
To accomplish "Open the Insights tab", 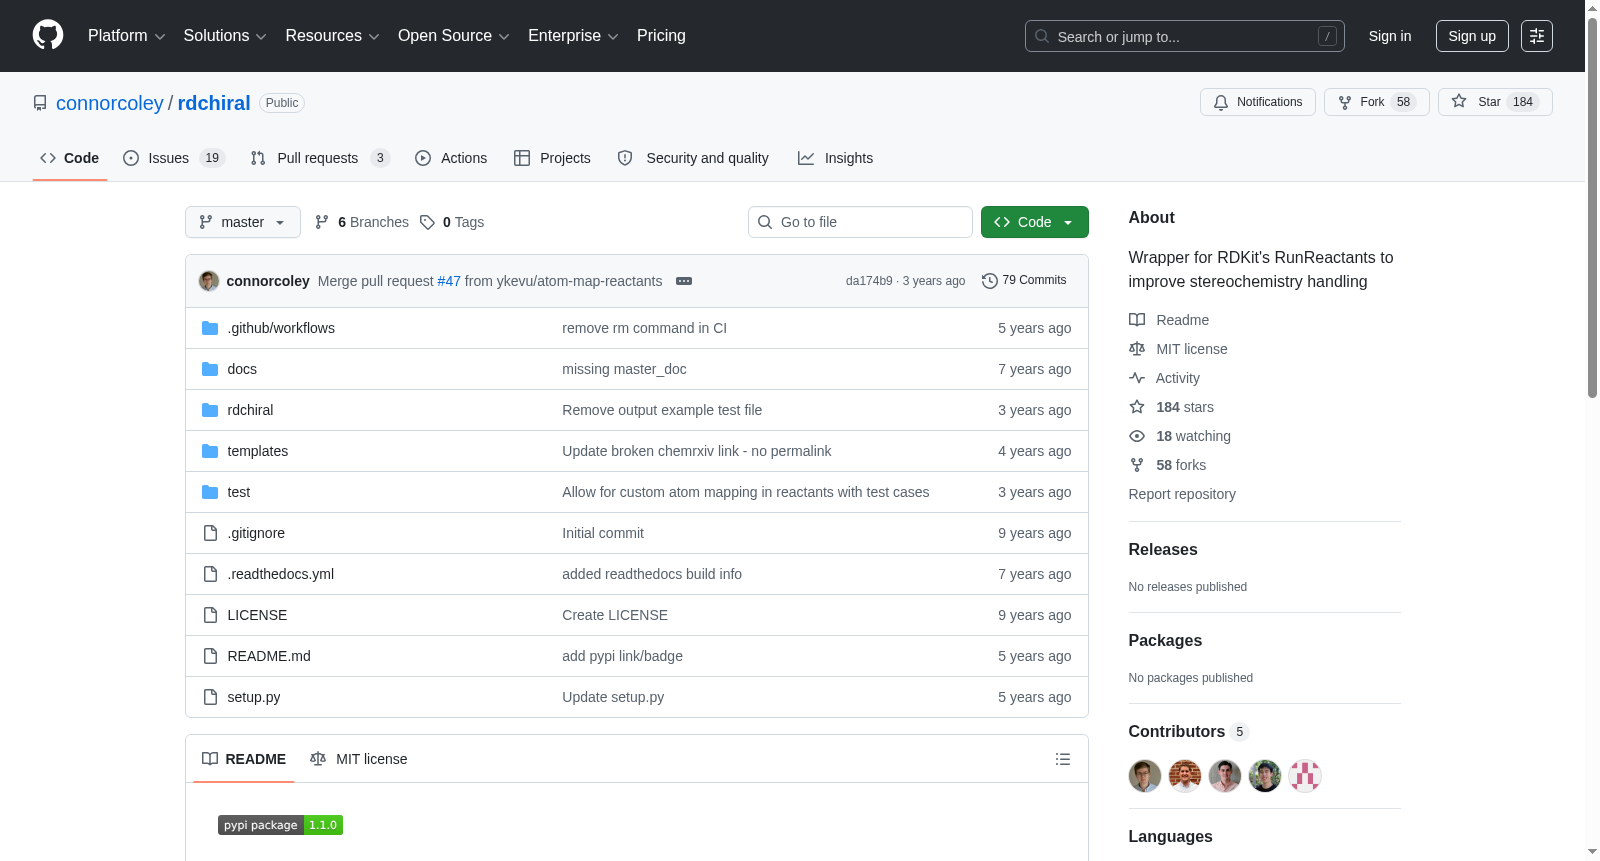I will tap(835, 158).
